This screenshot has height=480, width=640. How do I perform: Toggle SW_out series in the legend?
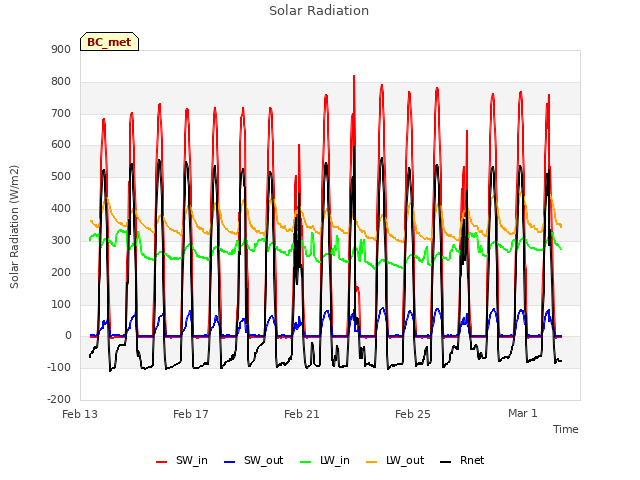pos(254,460)
